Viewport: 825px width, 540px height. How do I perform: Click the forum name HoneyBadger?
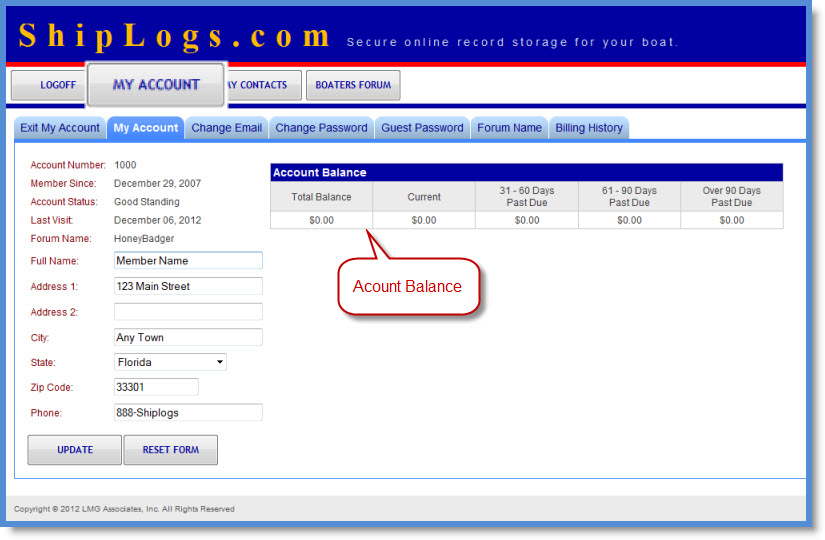click(x=144, y=239)
